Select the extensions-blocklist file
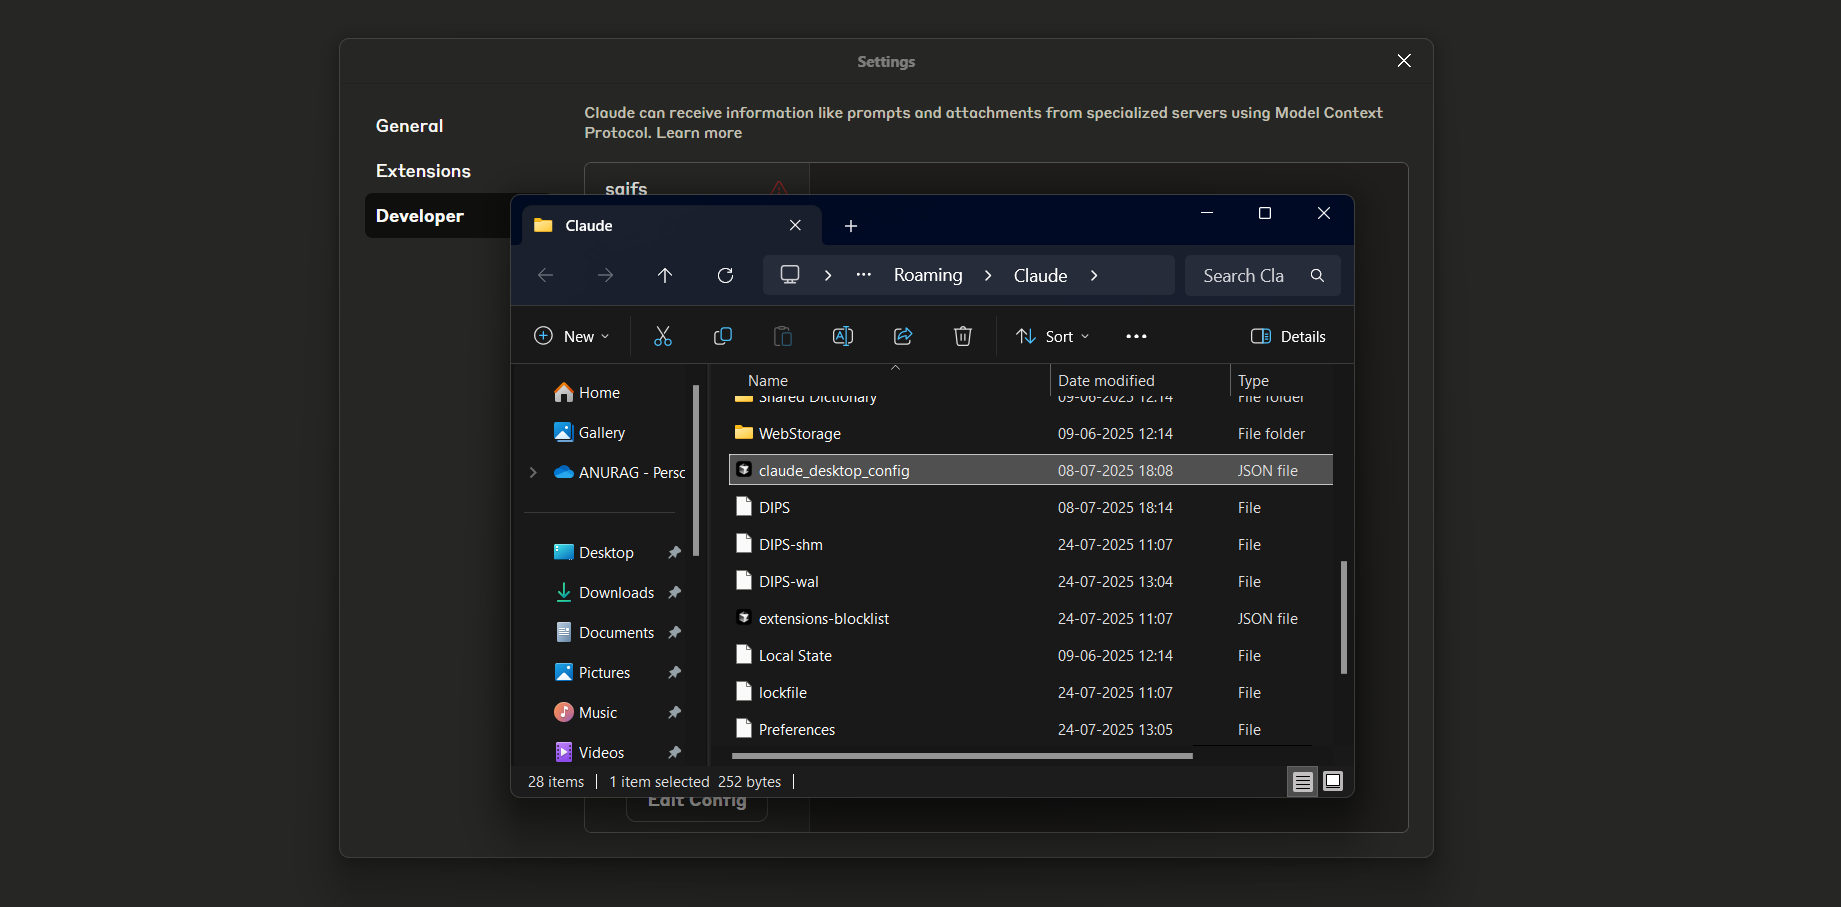 1031,618
